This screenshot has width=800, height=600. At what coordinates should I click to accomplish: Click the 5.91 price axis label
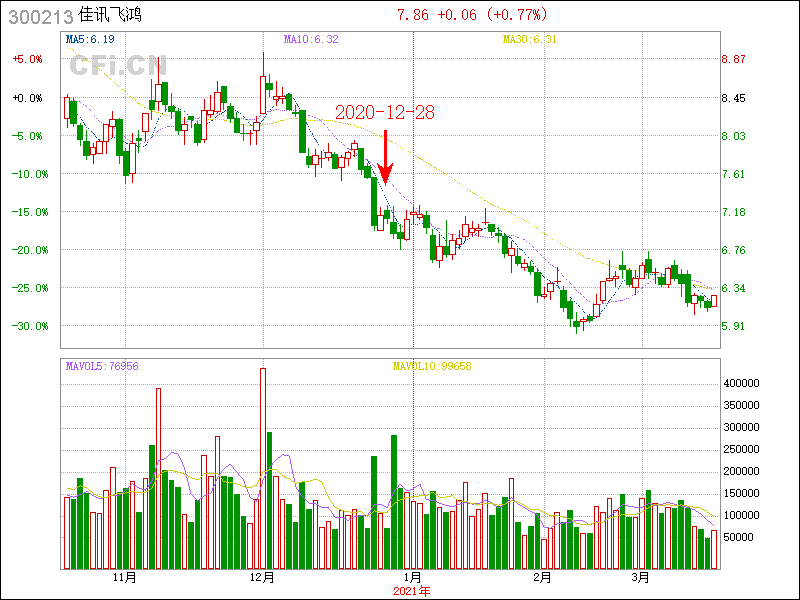point(733,326)
